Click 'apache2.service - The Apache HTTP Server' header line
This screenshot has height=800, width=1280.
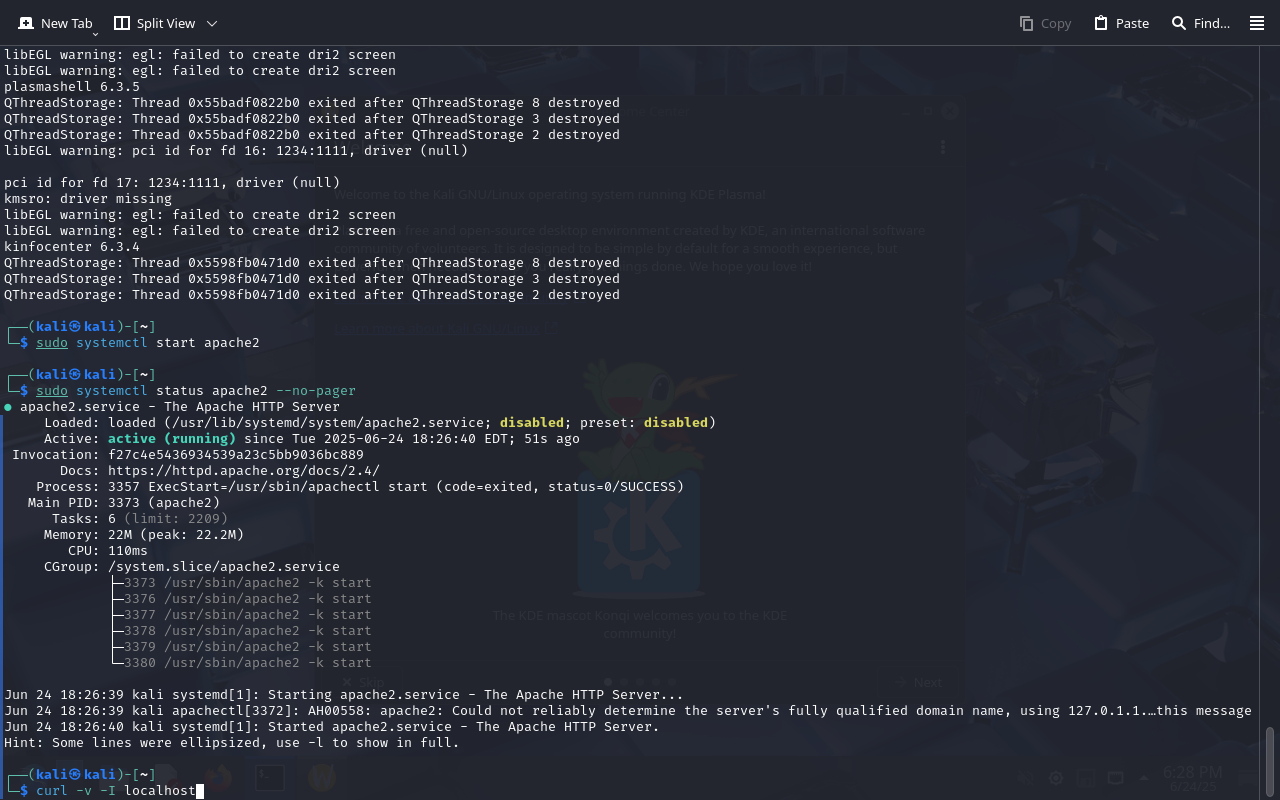pyautogui.click(x=172, y=407)
